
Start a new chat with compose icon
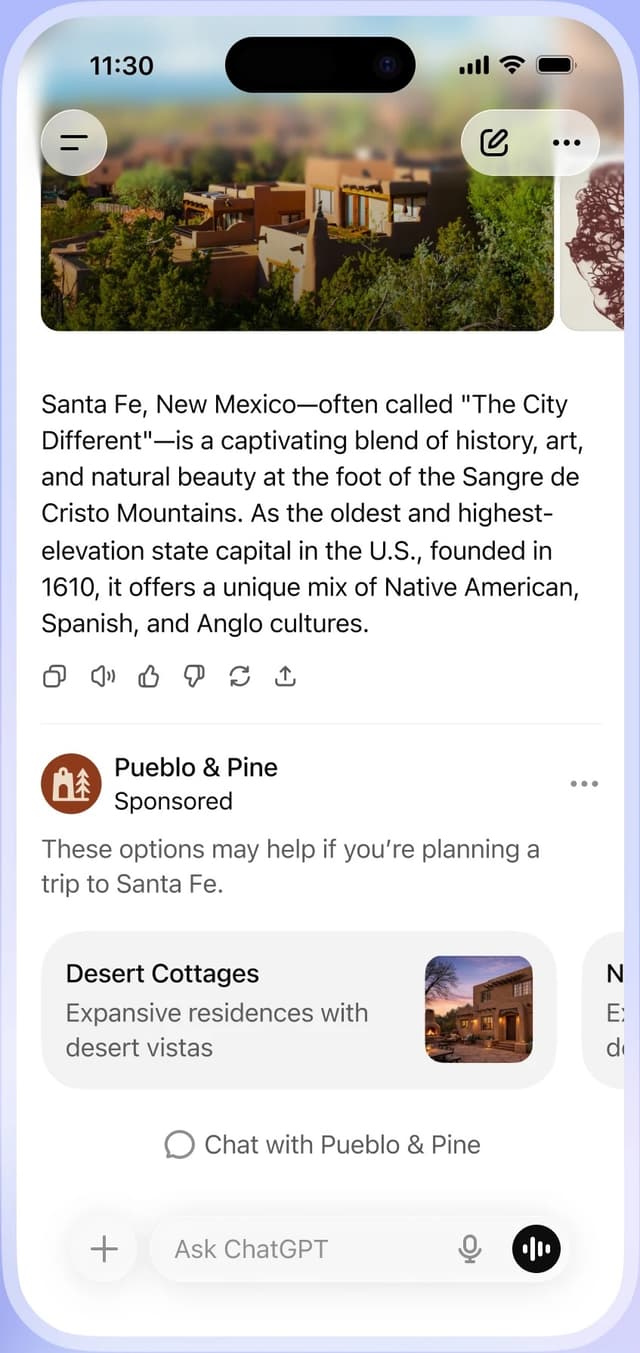point(494,142)
